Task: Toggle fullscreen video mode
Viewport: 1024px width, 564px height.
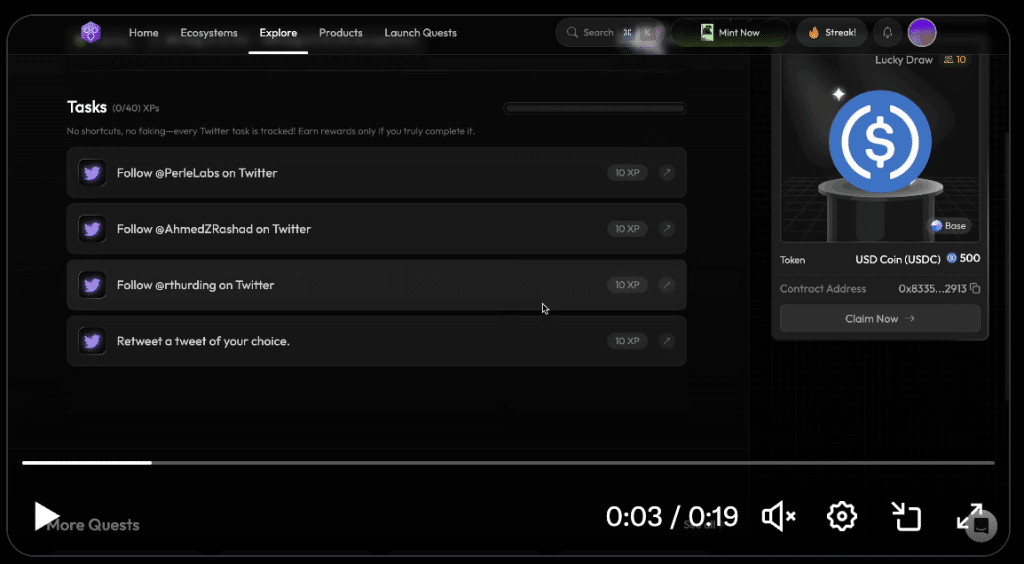Action: click(x=969, y=516)
